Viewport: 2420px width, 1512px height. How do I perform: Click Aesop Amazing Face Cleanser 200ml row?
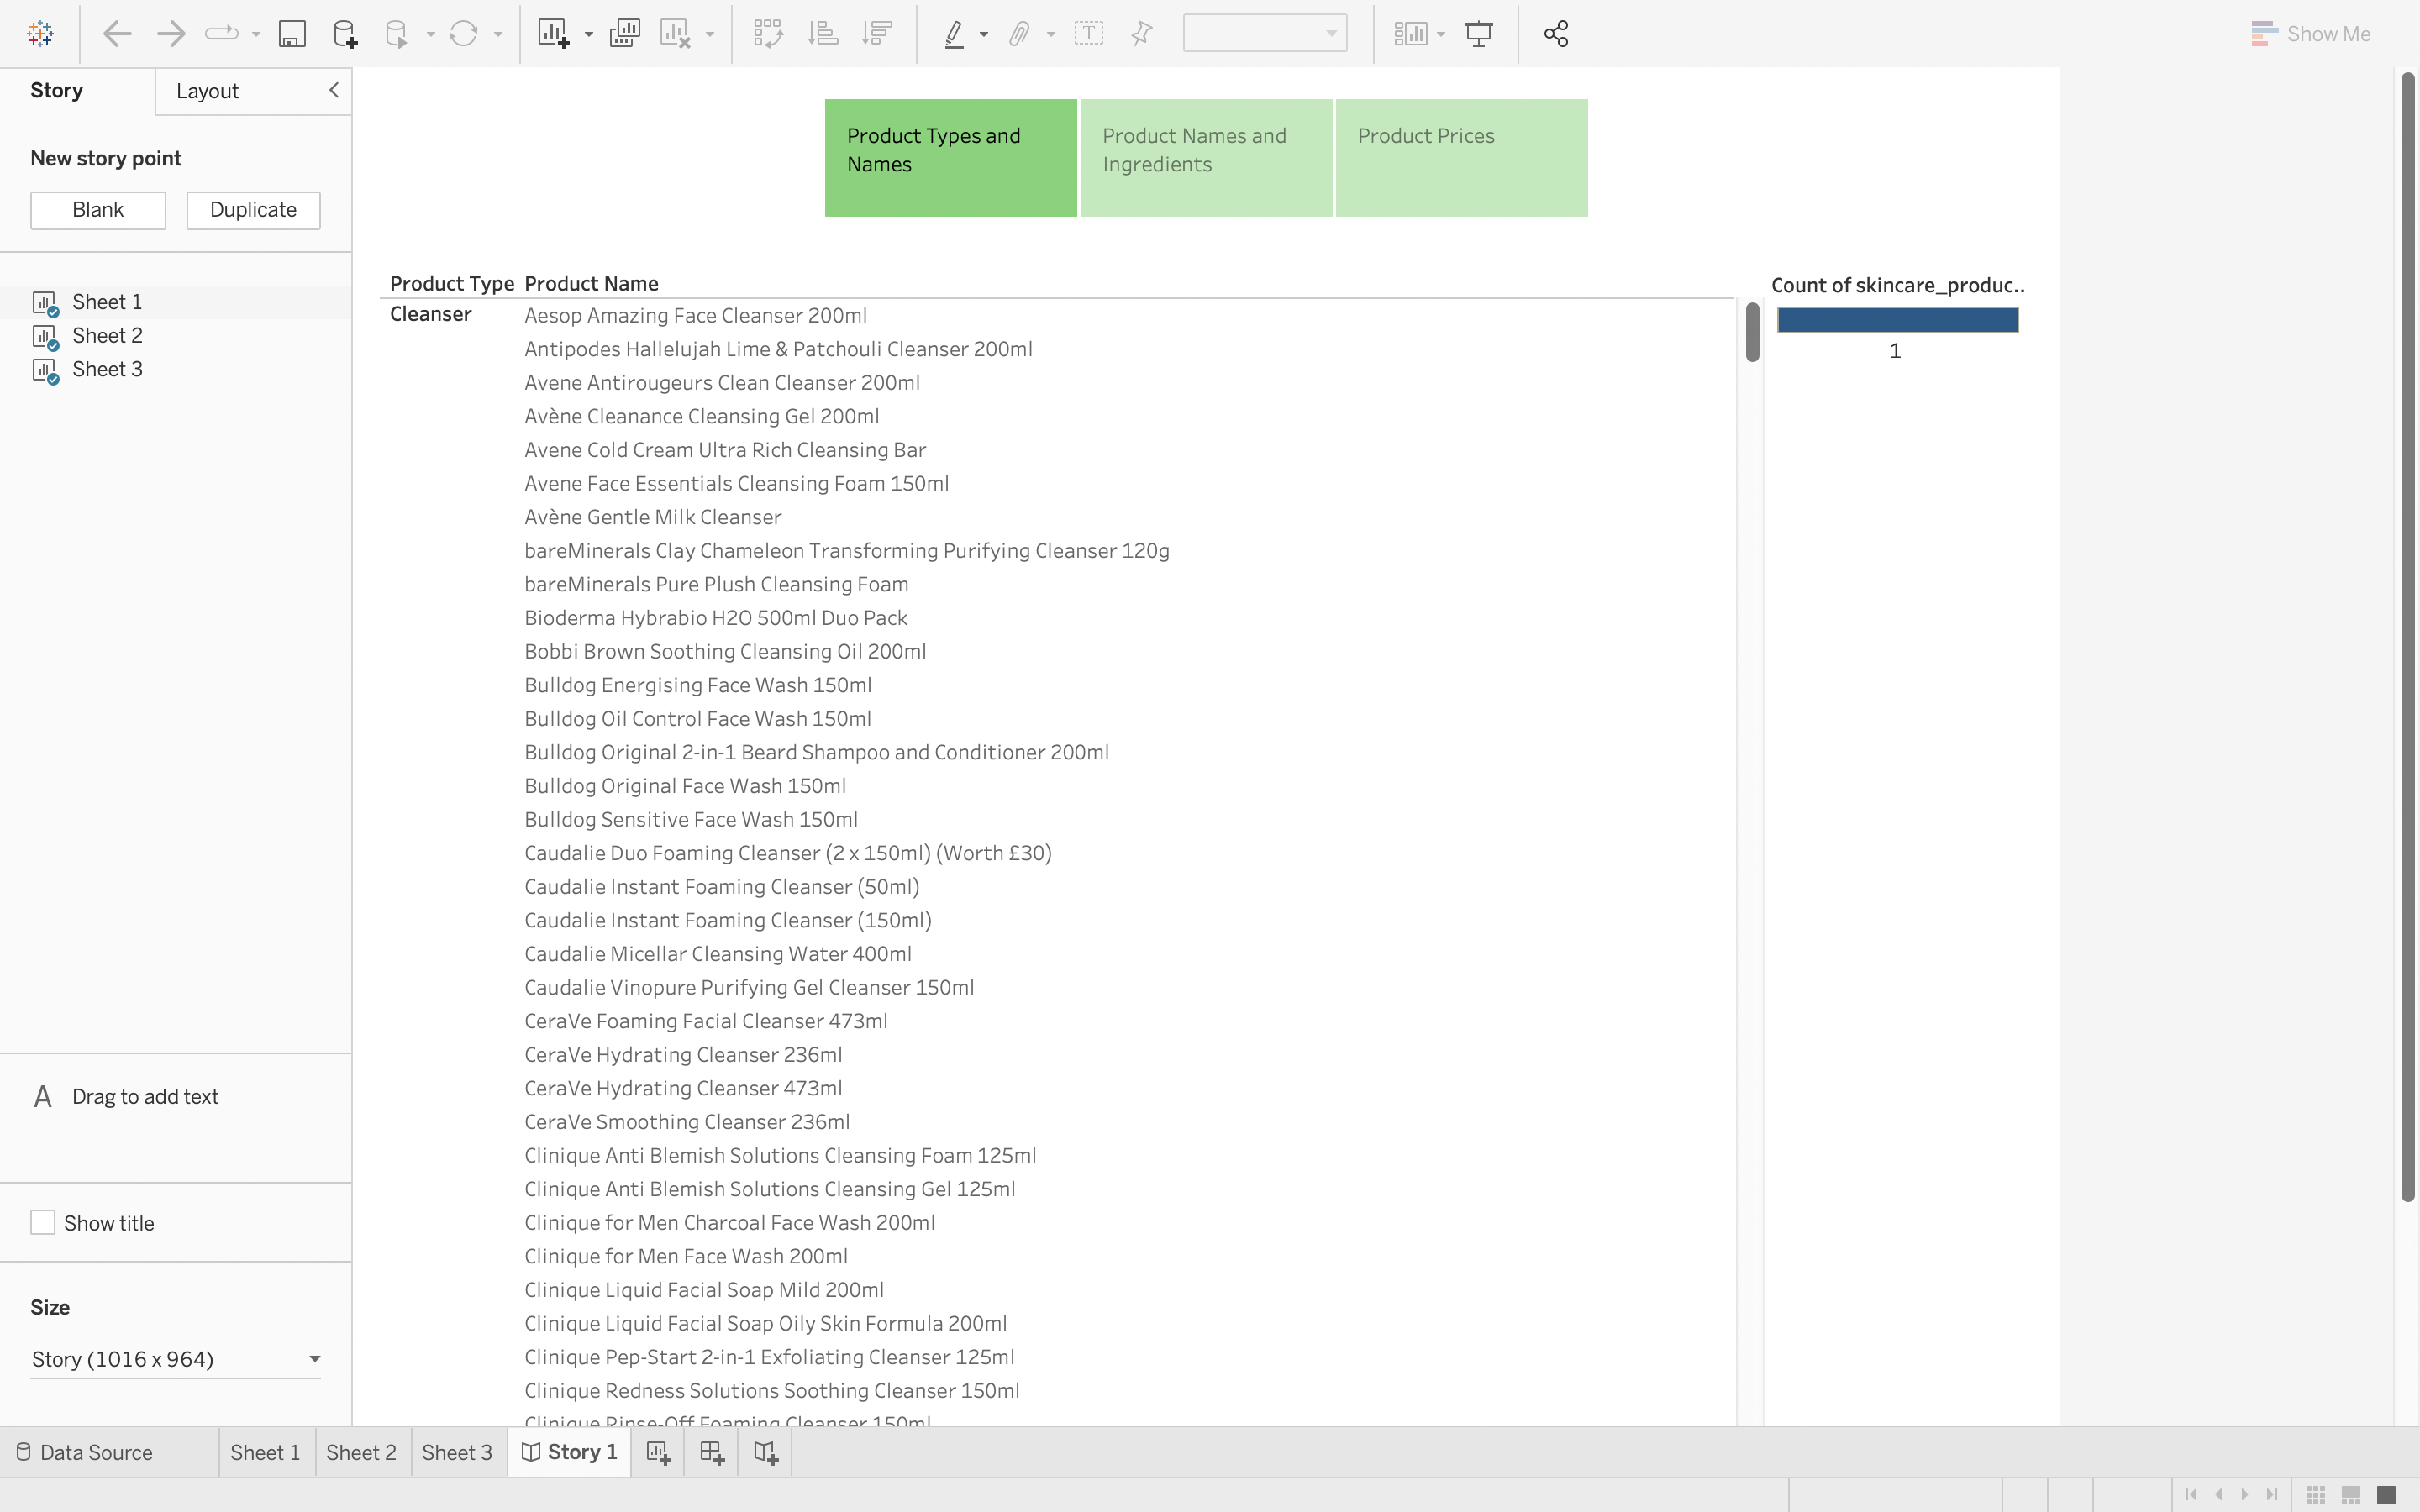(x=696, y=316)
